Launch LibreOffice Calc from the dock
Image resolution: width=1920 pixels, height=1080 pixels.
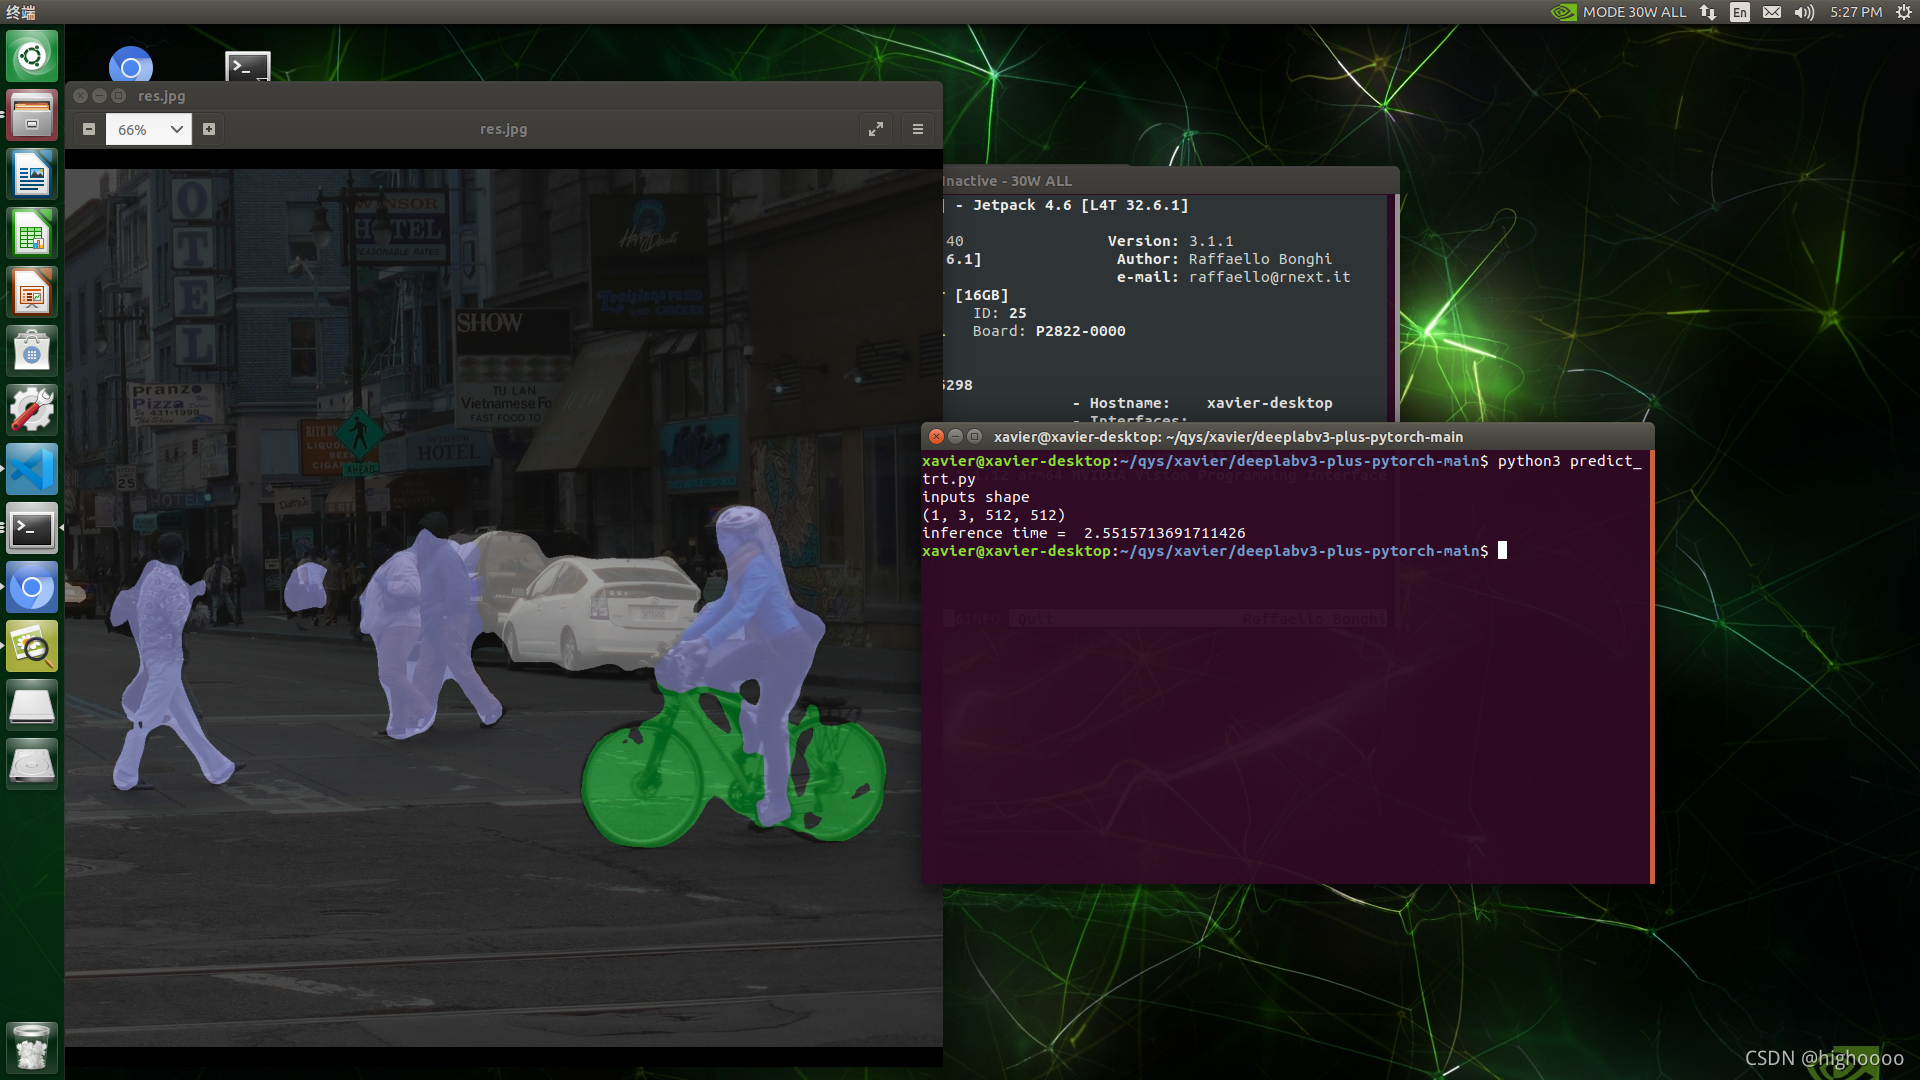[32, 234]
